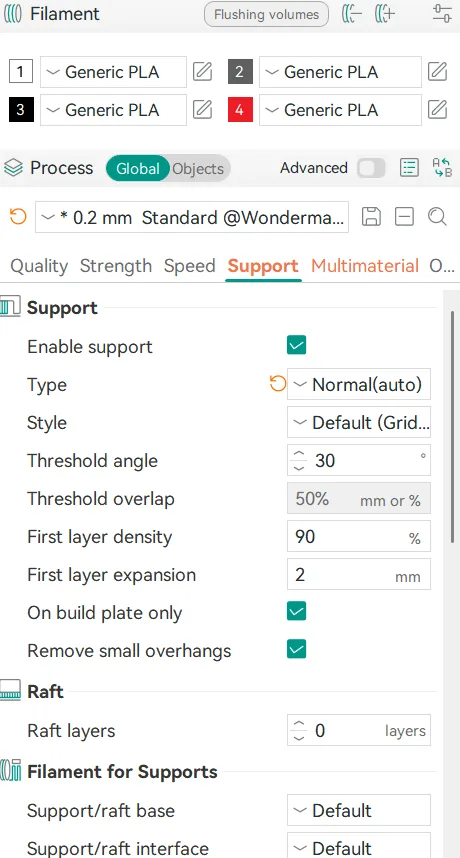The image size is (460, 858).
Task: Switch to the Multimaterial tab
Action: (365, 266)
